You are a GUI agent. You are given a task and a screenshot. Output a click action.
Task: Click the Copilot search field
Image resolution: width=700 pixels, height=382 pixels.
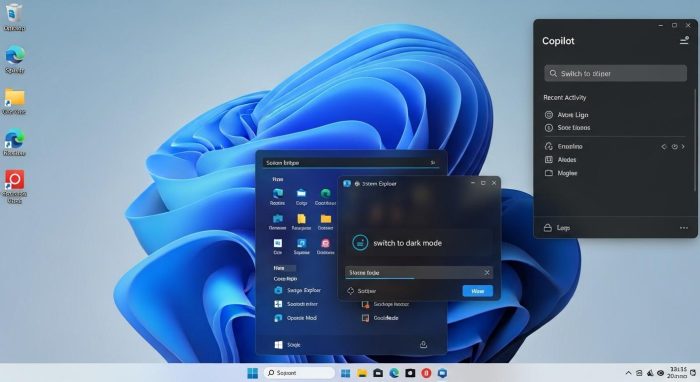click(x=615, y=73)
